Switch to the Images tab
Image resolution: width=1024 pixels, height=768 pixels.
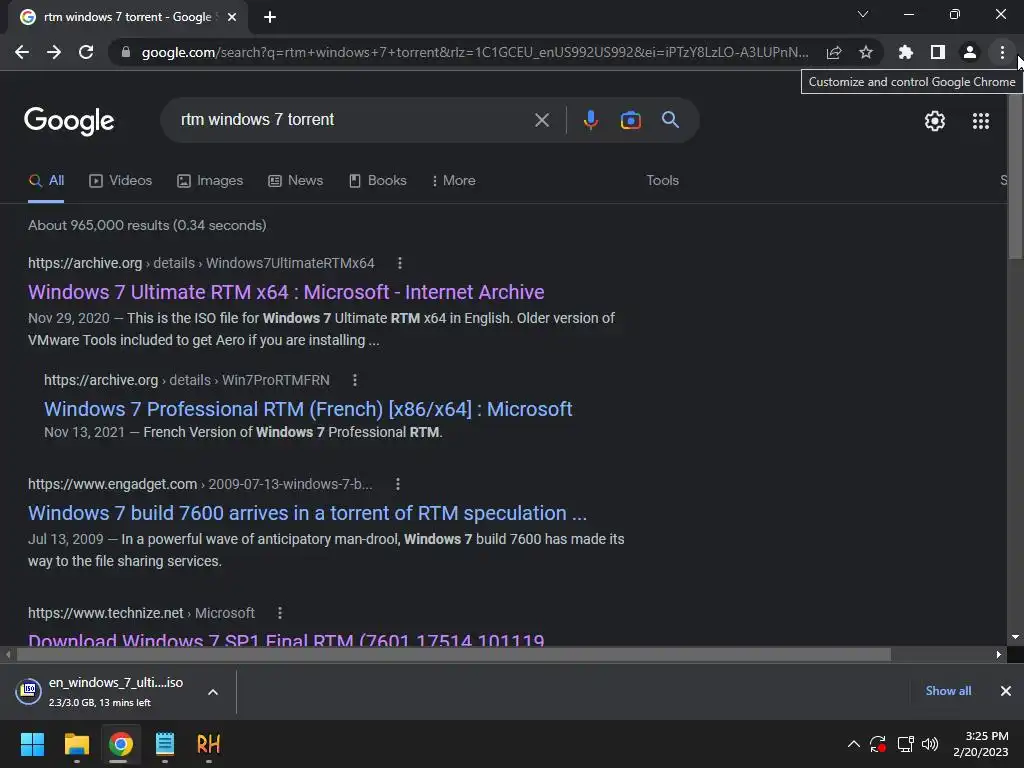[210, 181]
